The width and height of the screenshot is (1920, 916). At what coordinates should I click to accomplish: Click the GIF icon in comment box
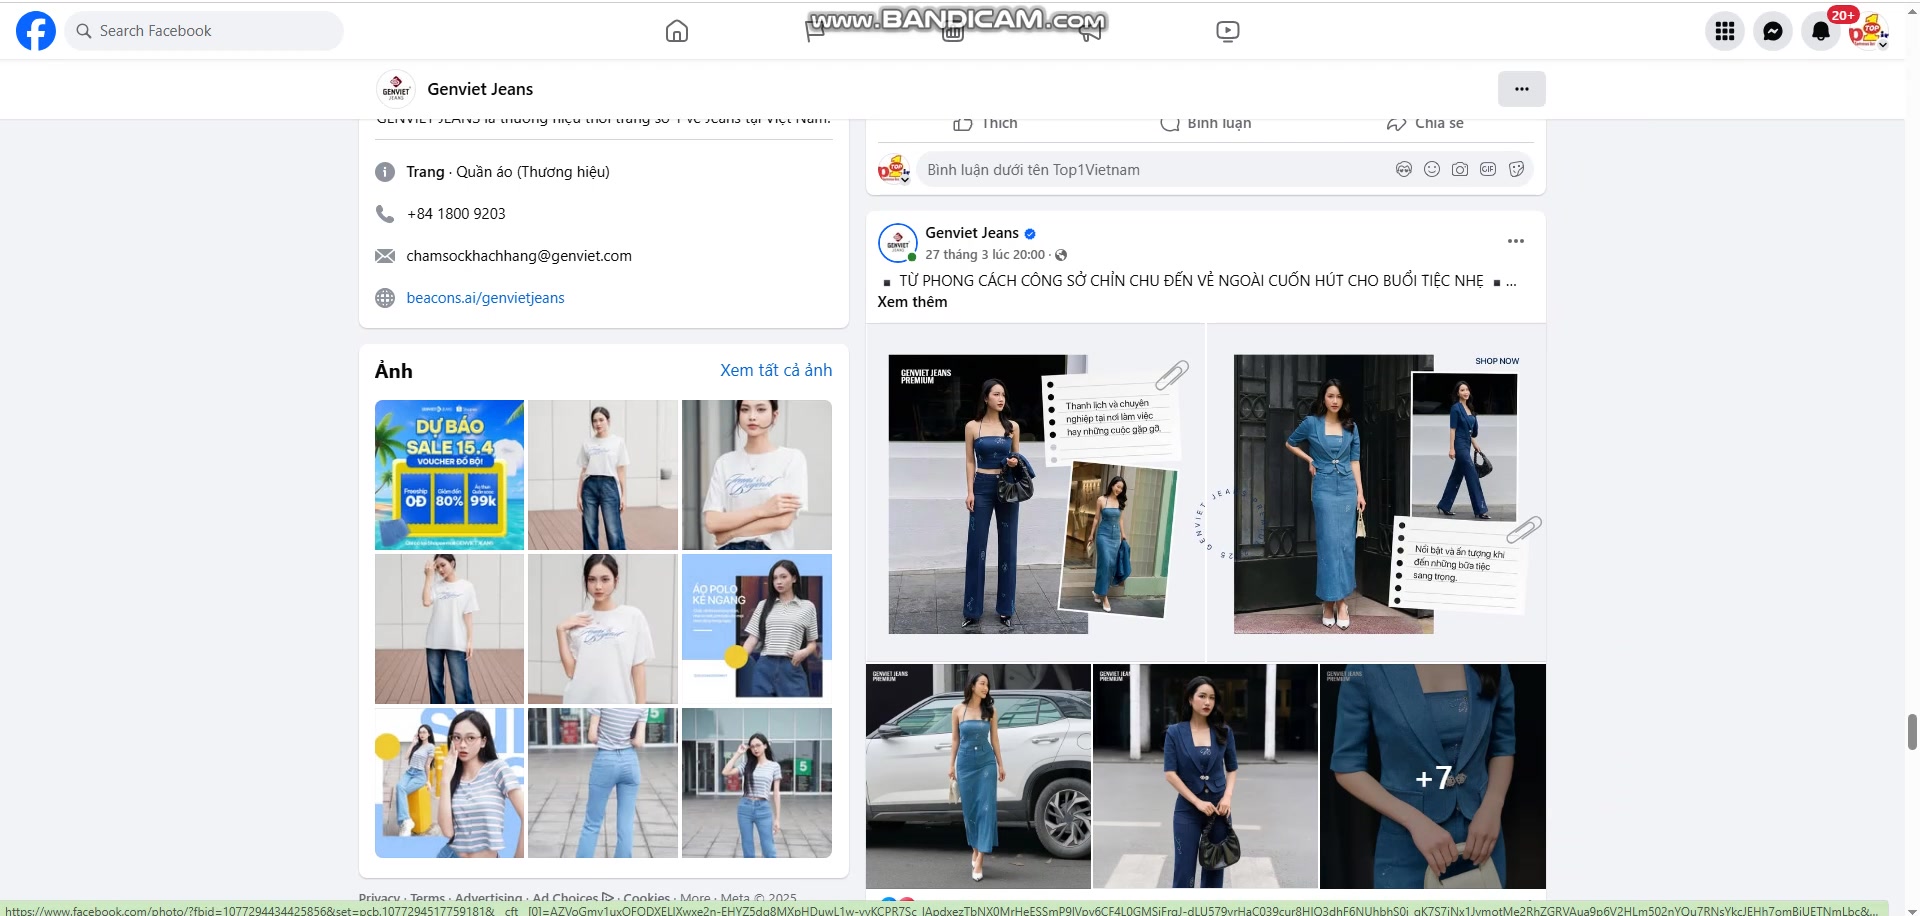click(1488, 170)
